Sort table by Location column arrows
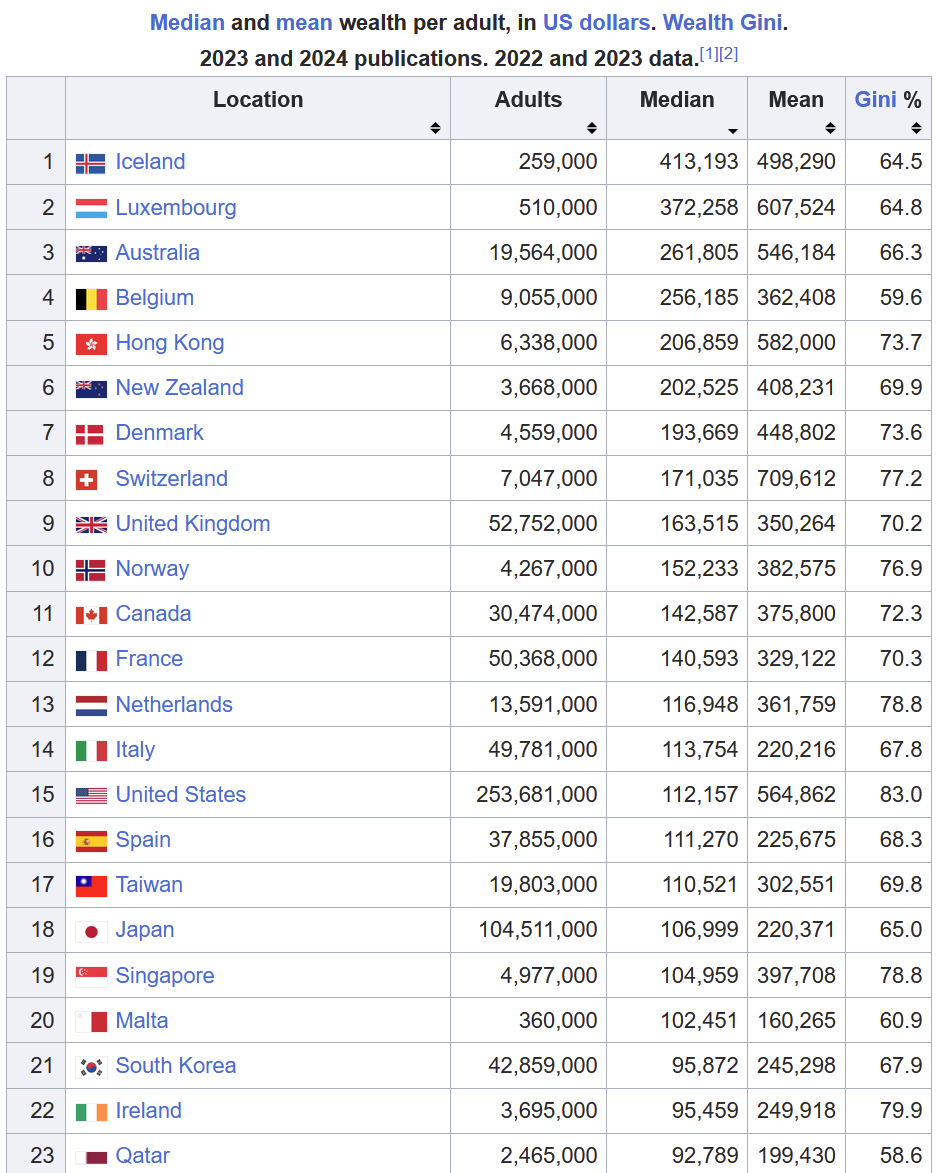Screen dimensions: 937x1173 435,128
